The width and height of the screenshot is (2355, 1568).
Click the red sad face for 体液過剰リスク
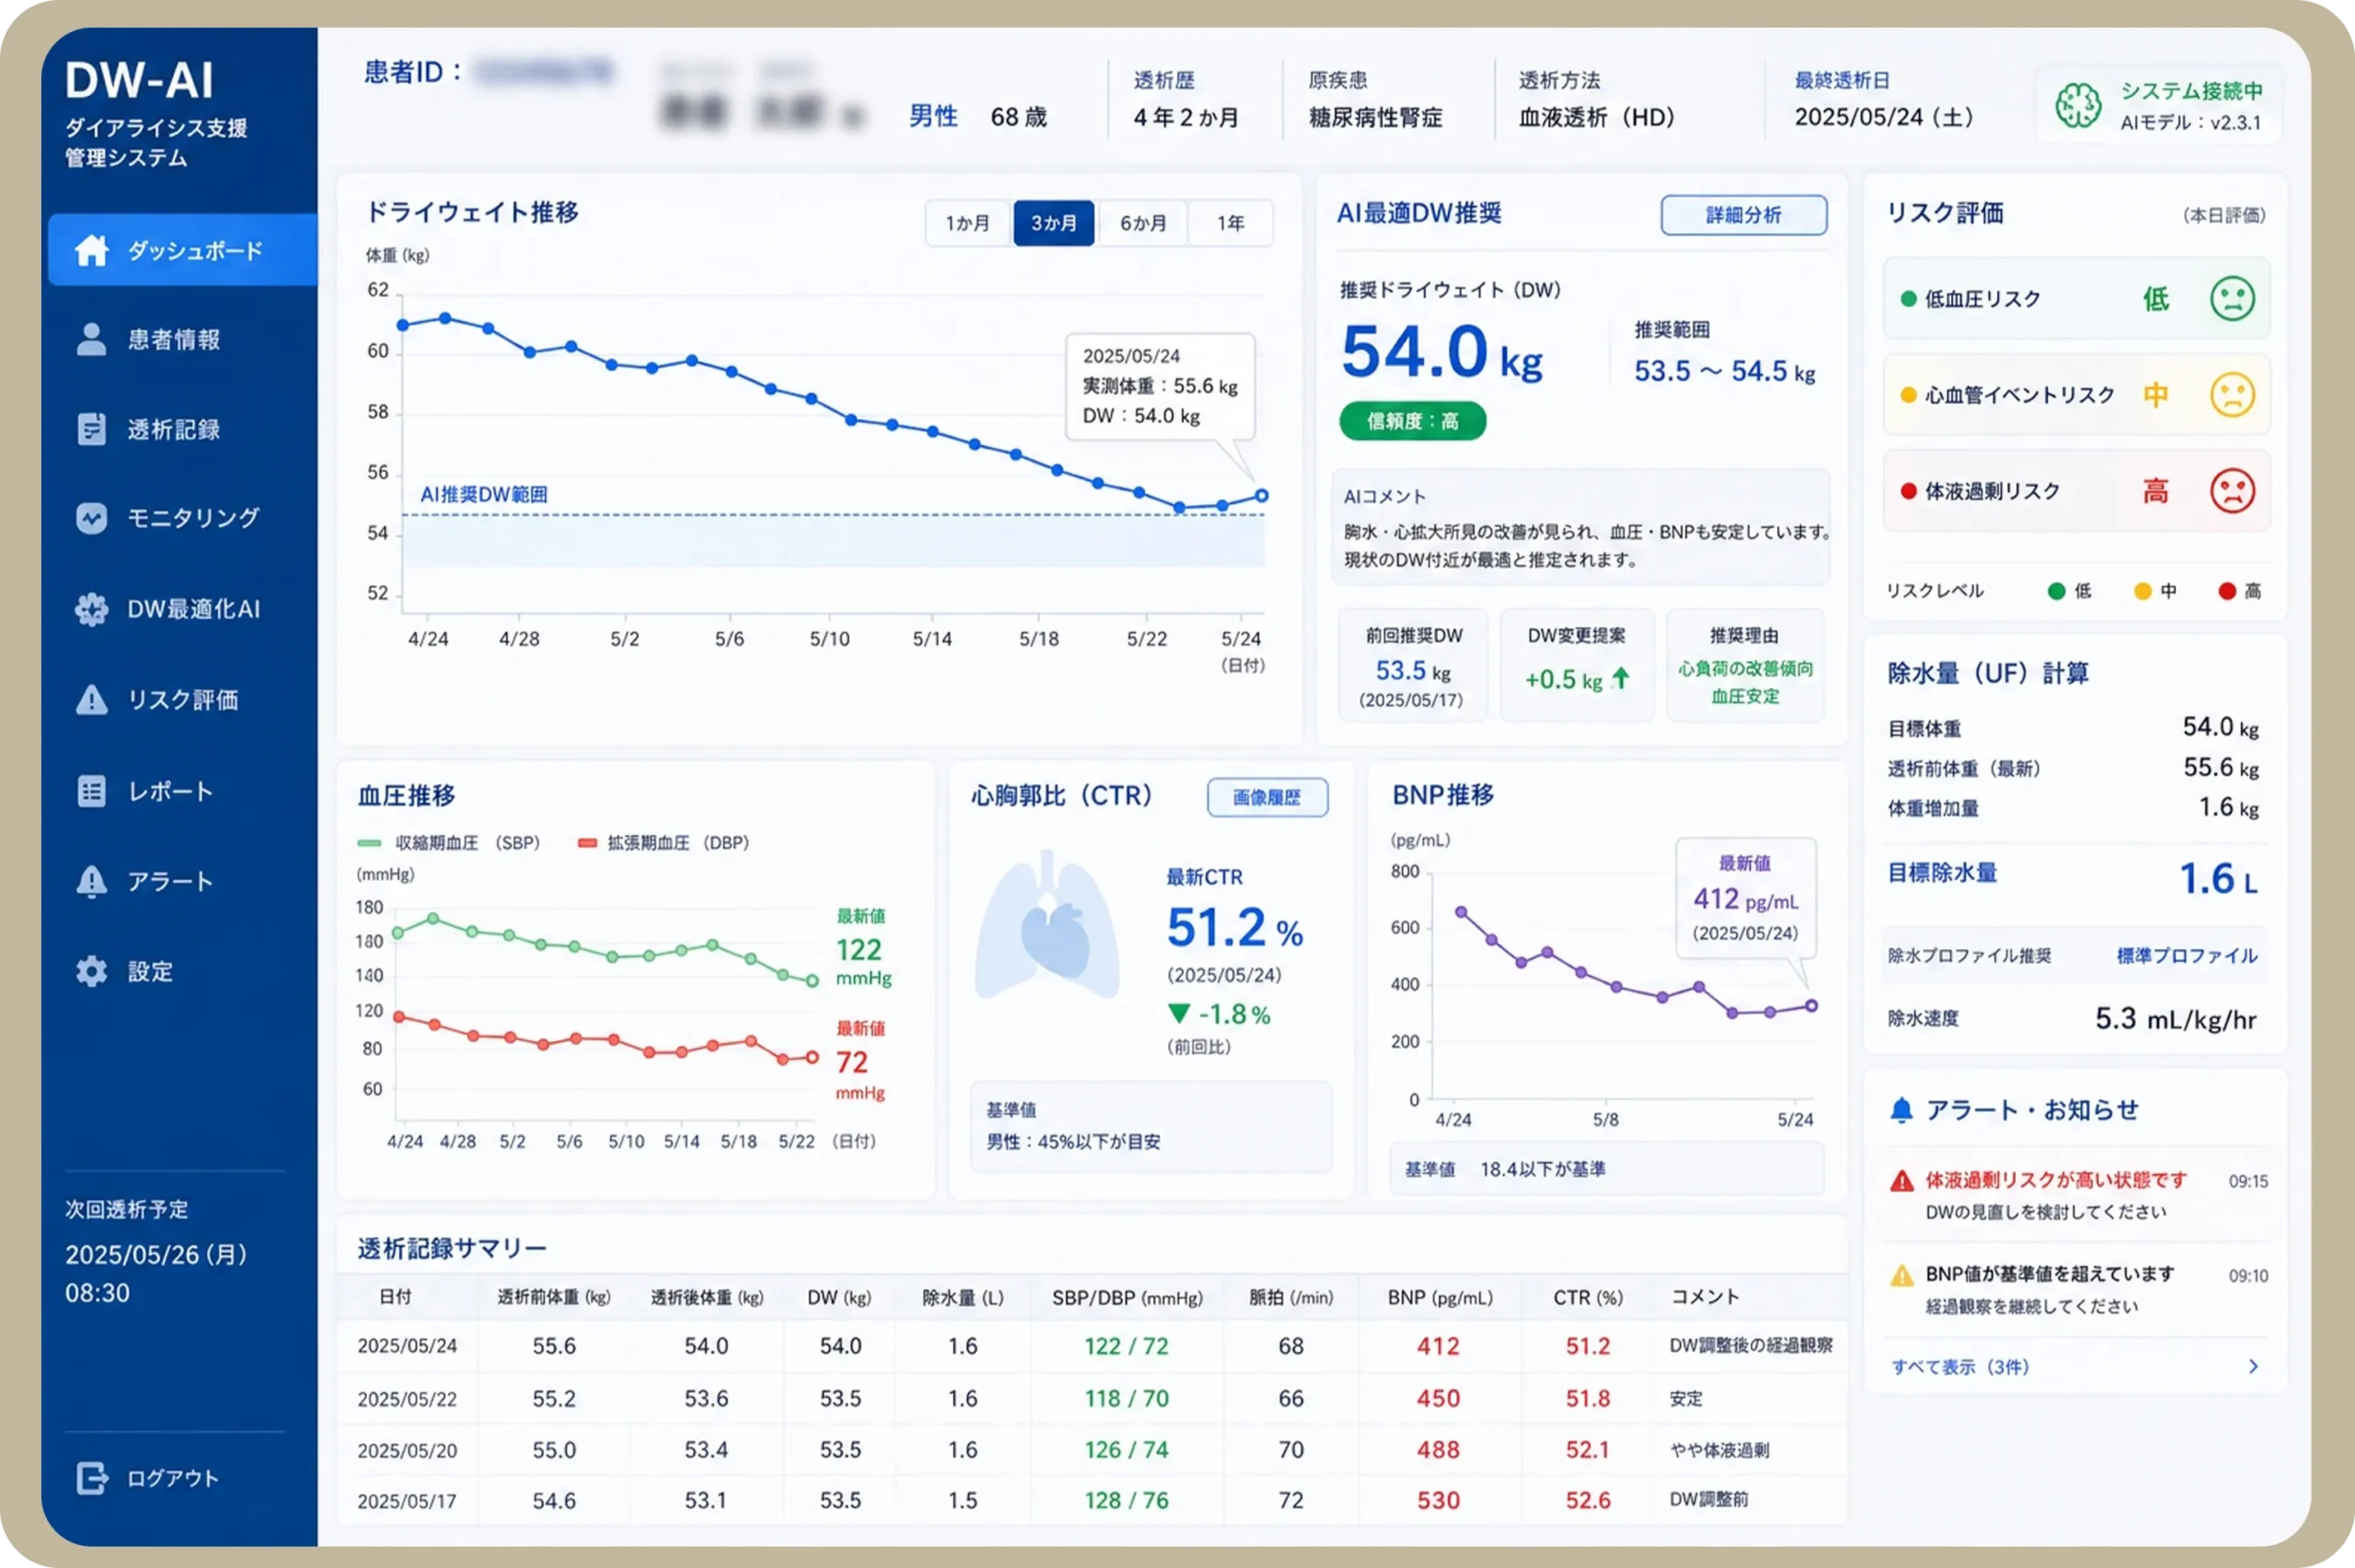coord(2232,491)
